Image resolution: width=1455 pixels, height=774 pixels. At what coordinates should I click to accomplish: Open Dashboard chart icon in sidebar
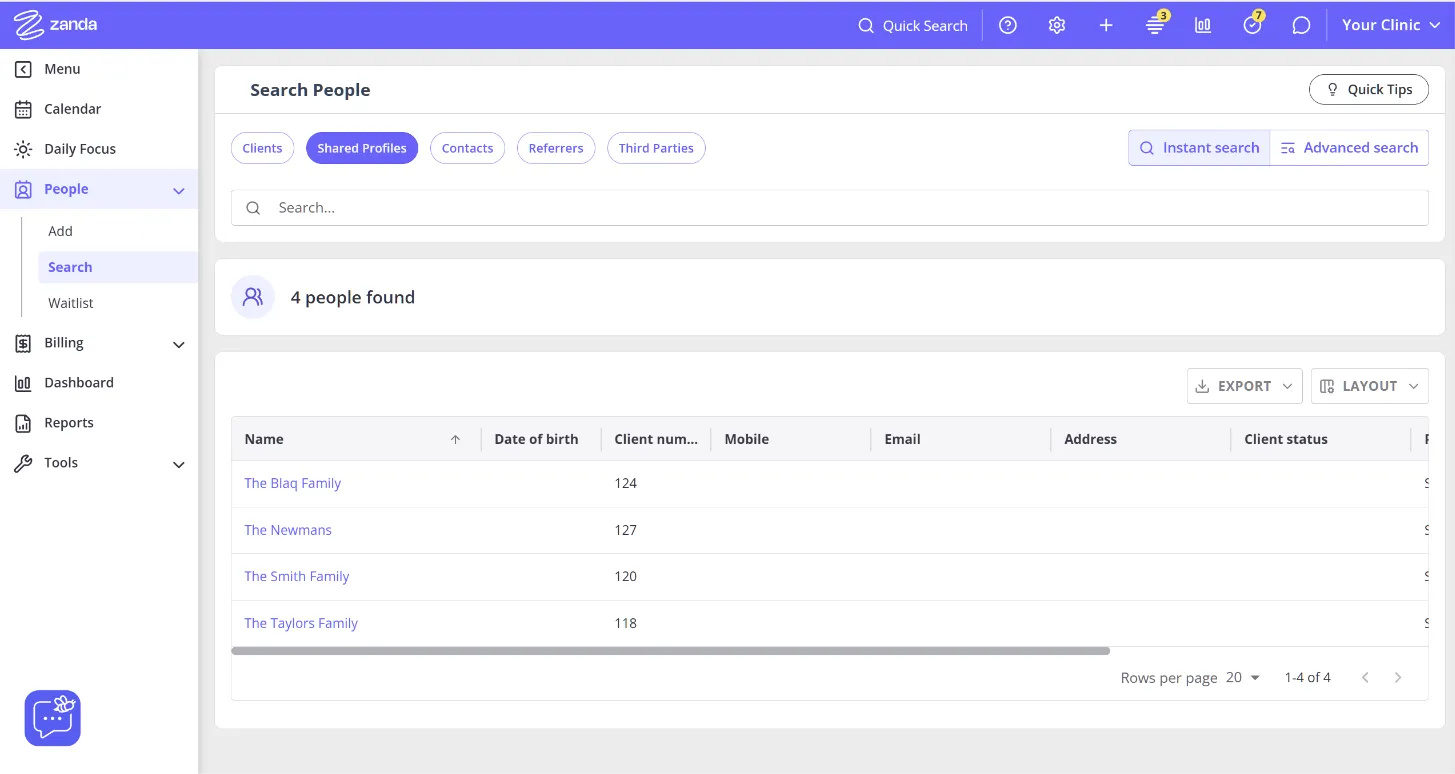(x=23, y=383)
